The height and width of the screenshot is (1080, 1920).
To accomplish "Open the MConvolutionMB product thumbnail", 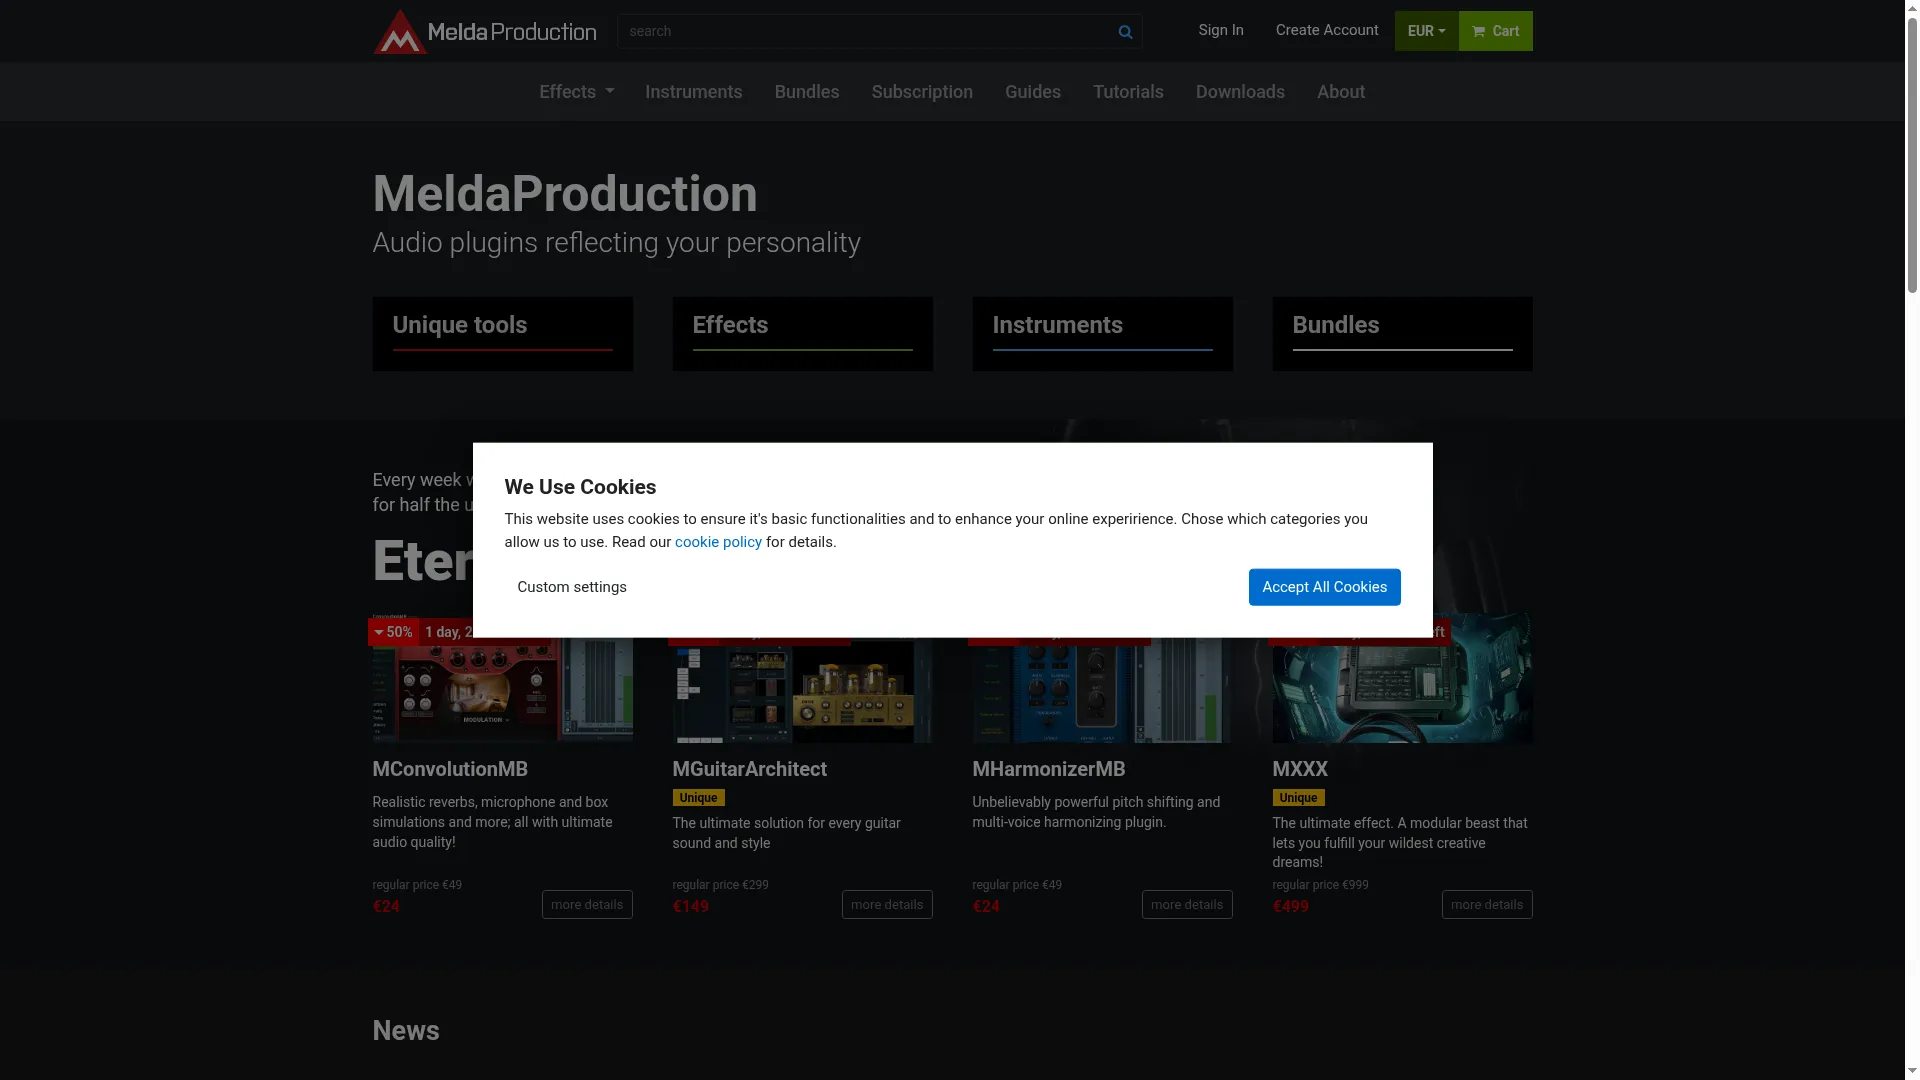I will pos(502,690).
